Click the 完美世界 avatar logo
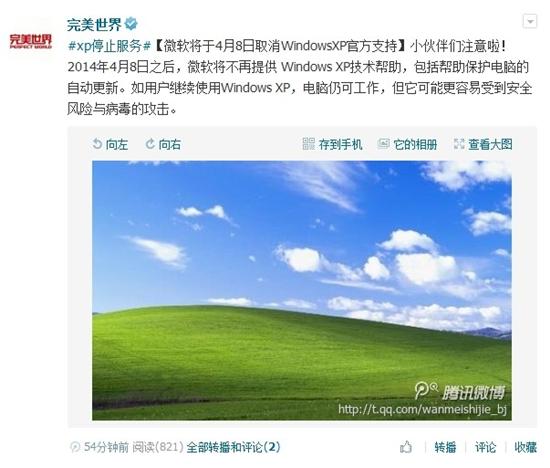 [31, 41]
